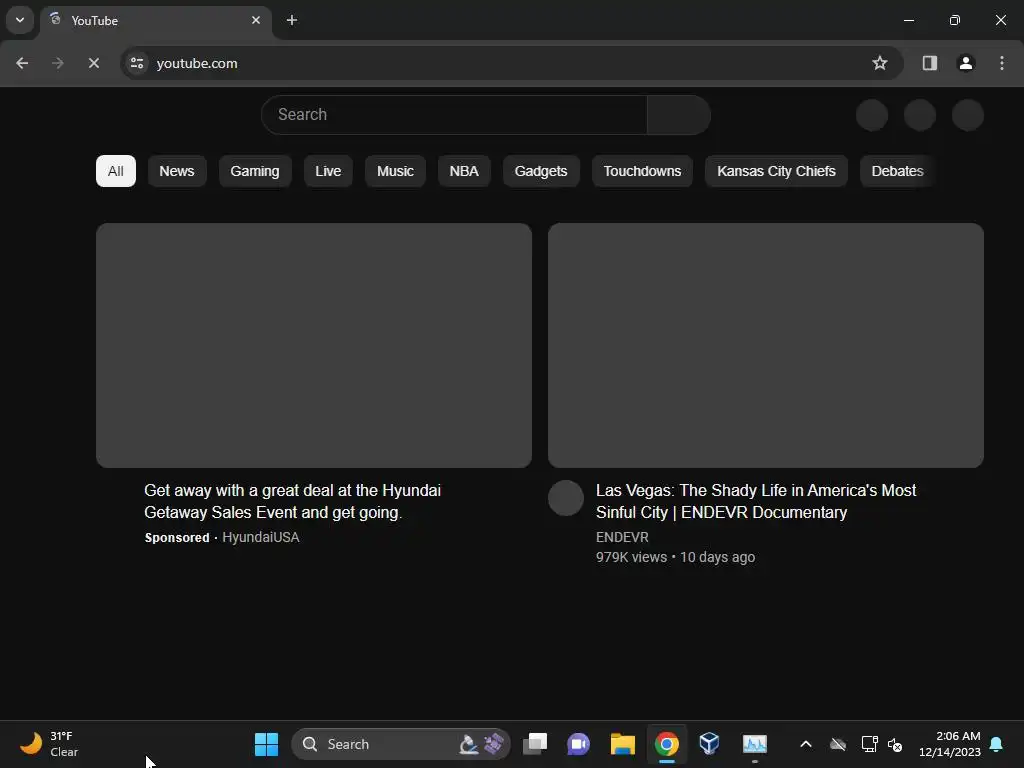
Task: Open the weather widget showing 31°F
Action: (50, 744)
